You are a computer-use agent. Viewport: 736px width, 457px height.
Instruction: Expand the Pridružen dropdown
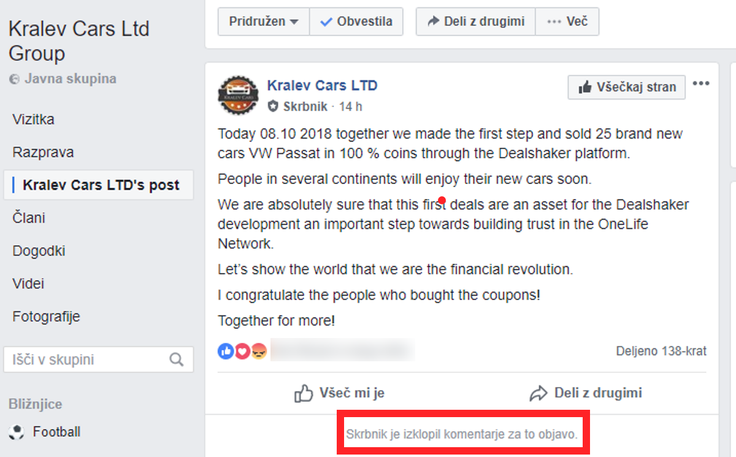click(x=263, y=22)
